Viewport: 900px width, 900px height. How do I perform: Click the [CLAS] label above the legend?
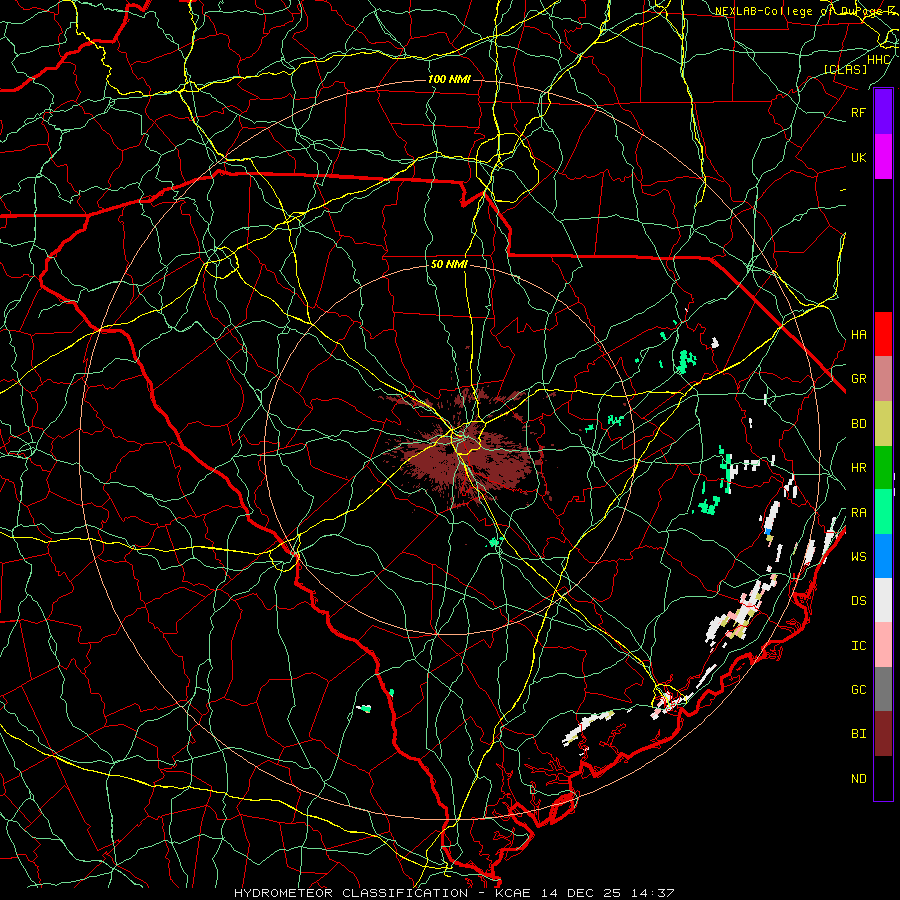pyautogui.click(x=845, y=69)
